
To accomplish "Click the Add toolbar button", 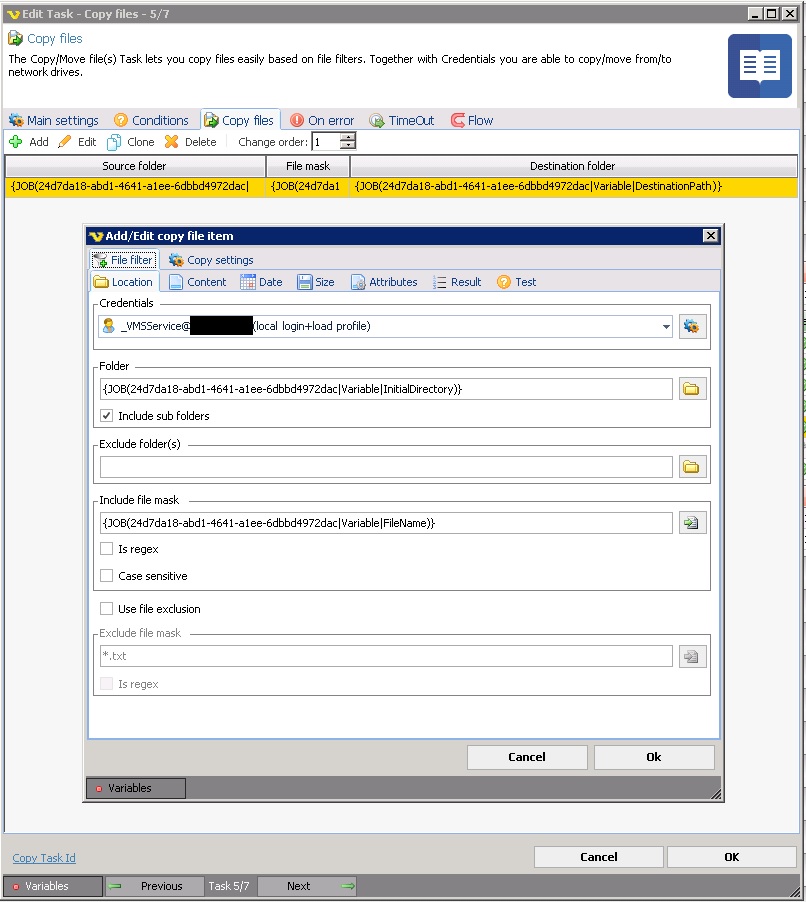I will coord(28,142).
